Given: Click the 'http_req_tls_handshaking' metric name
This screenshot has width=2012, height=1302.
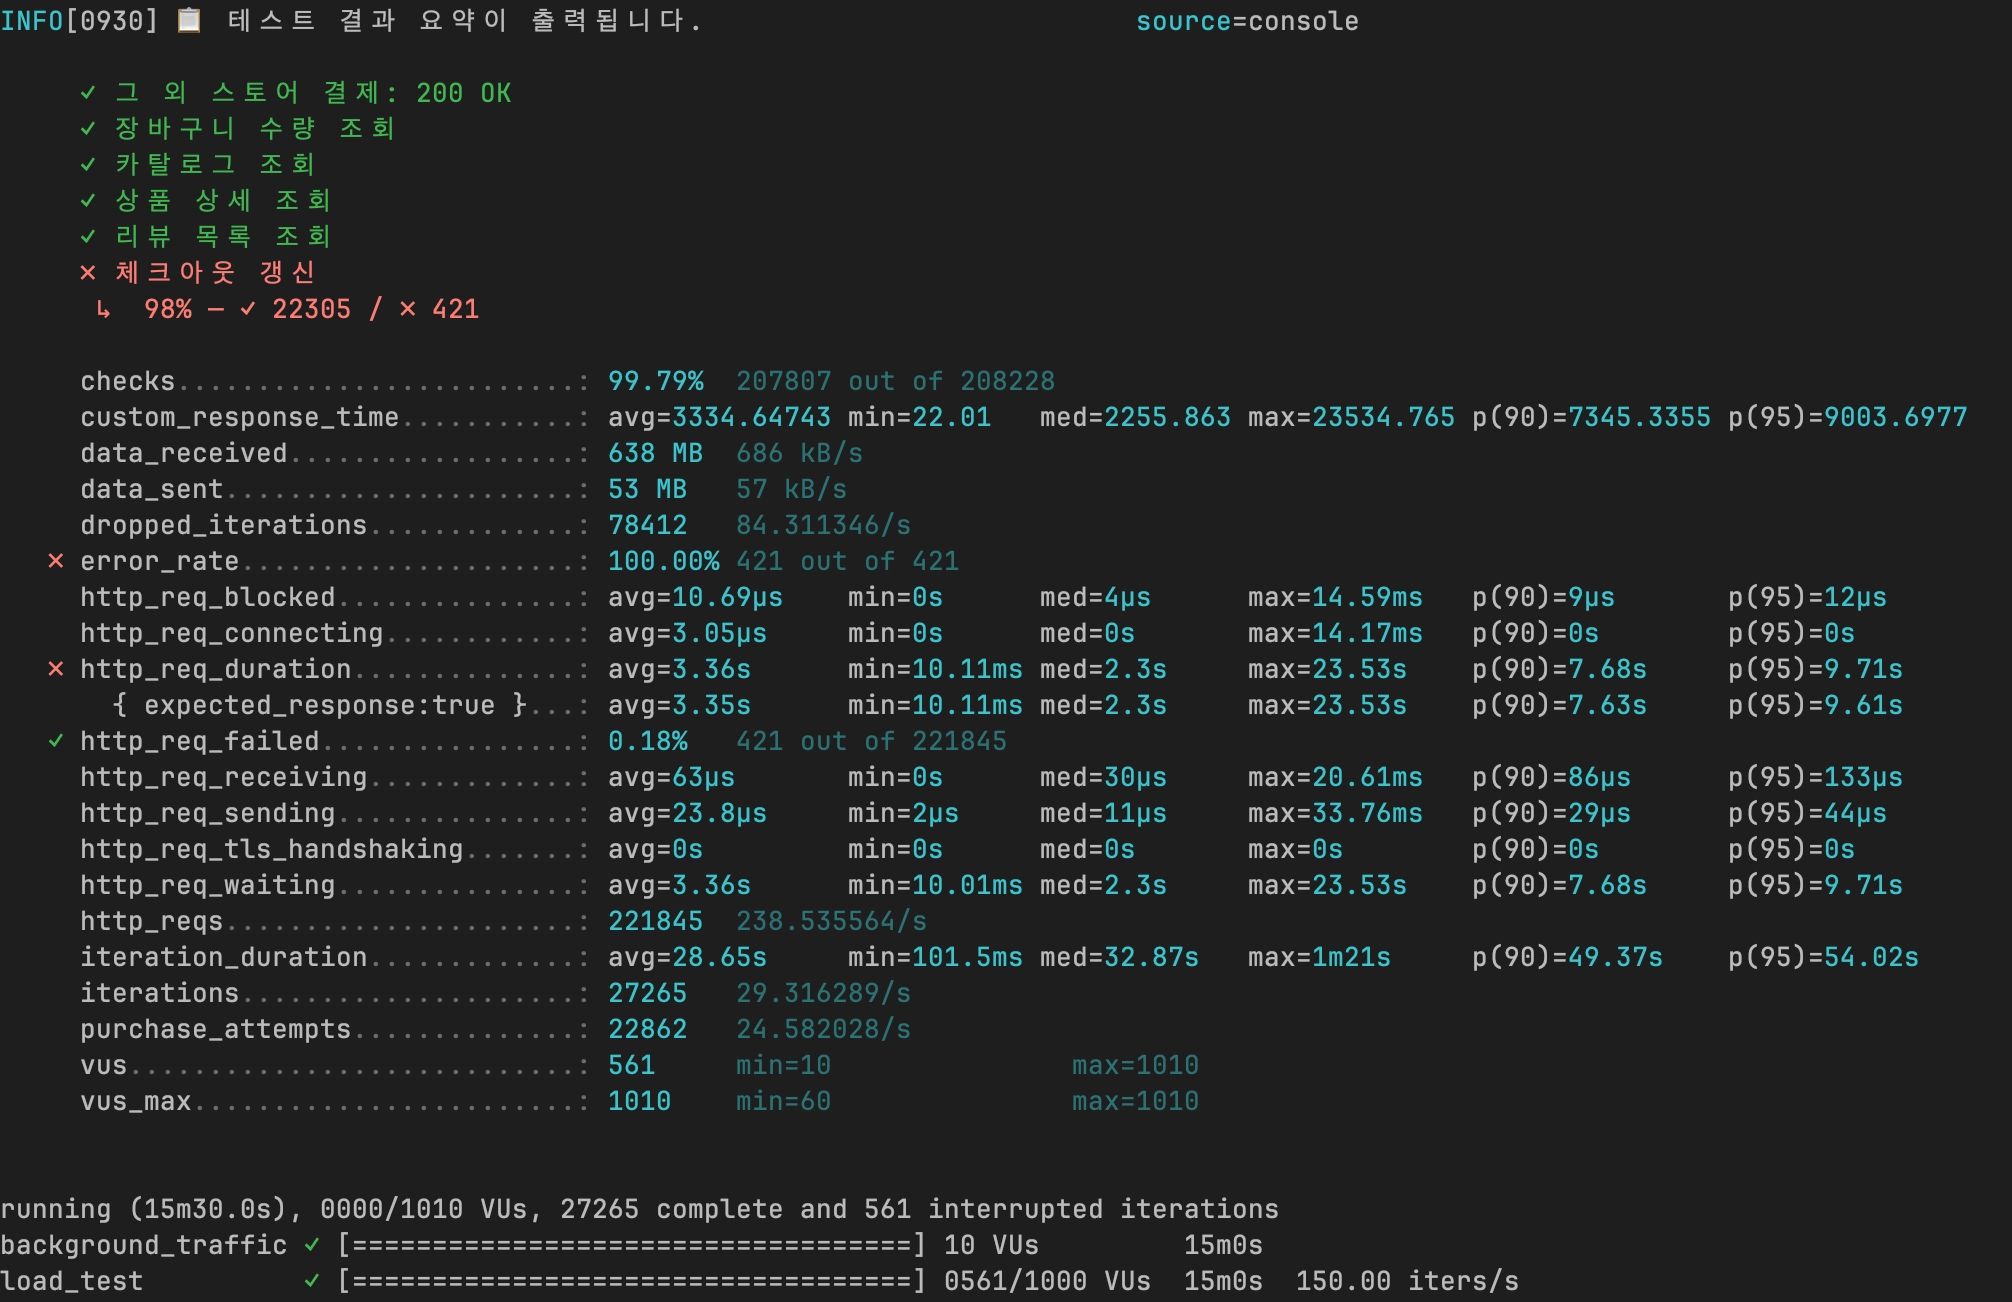Looking at the screenshot, I should [271, 849].
